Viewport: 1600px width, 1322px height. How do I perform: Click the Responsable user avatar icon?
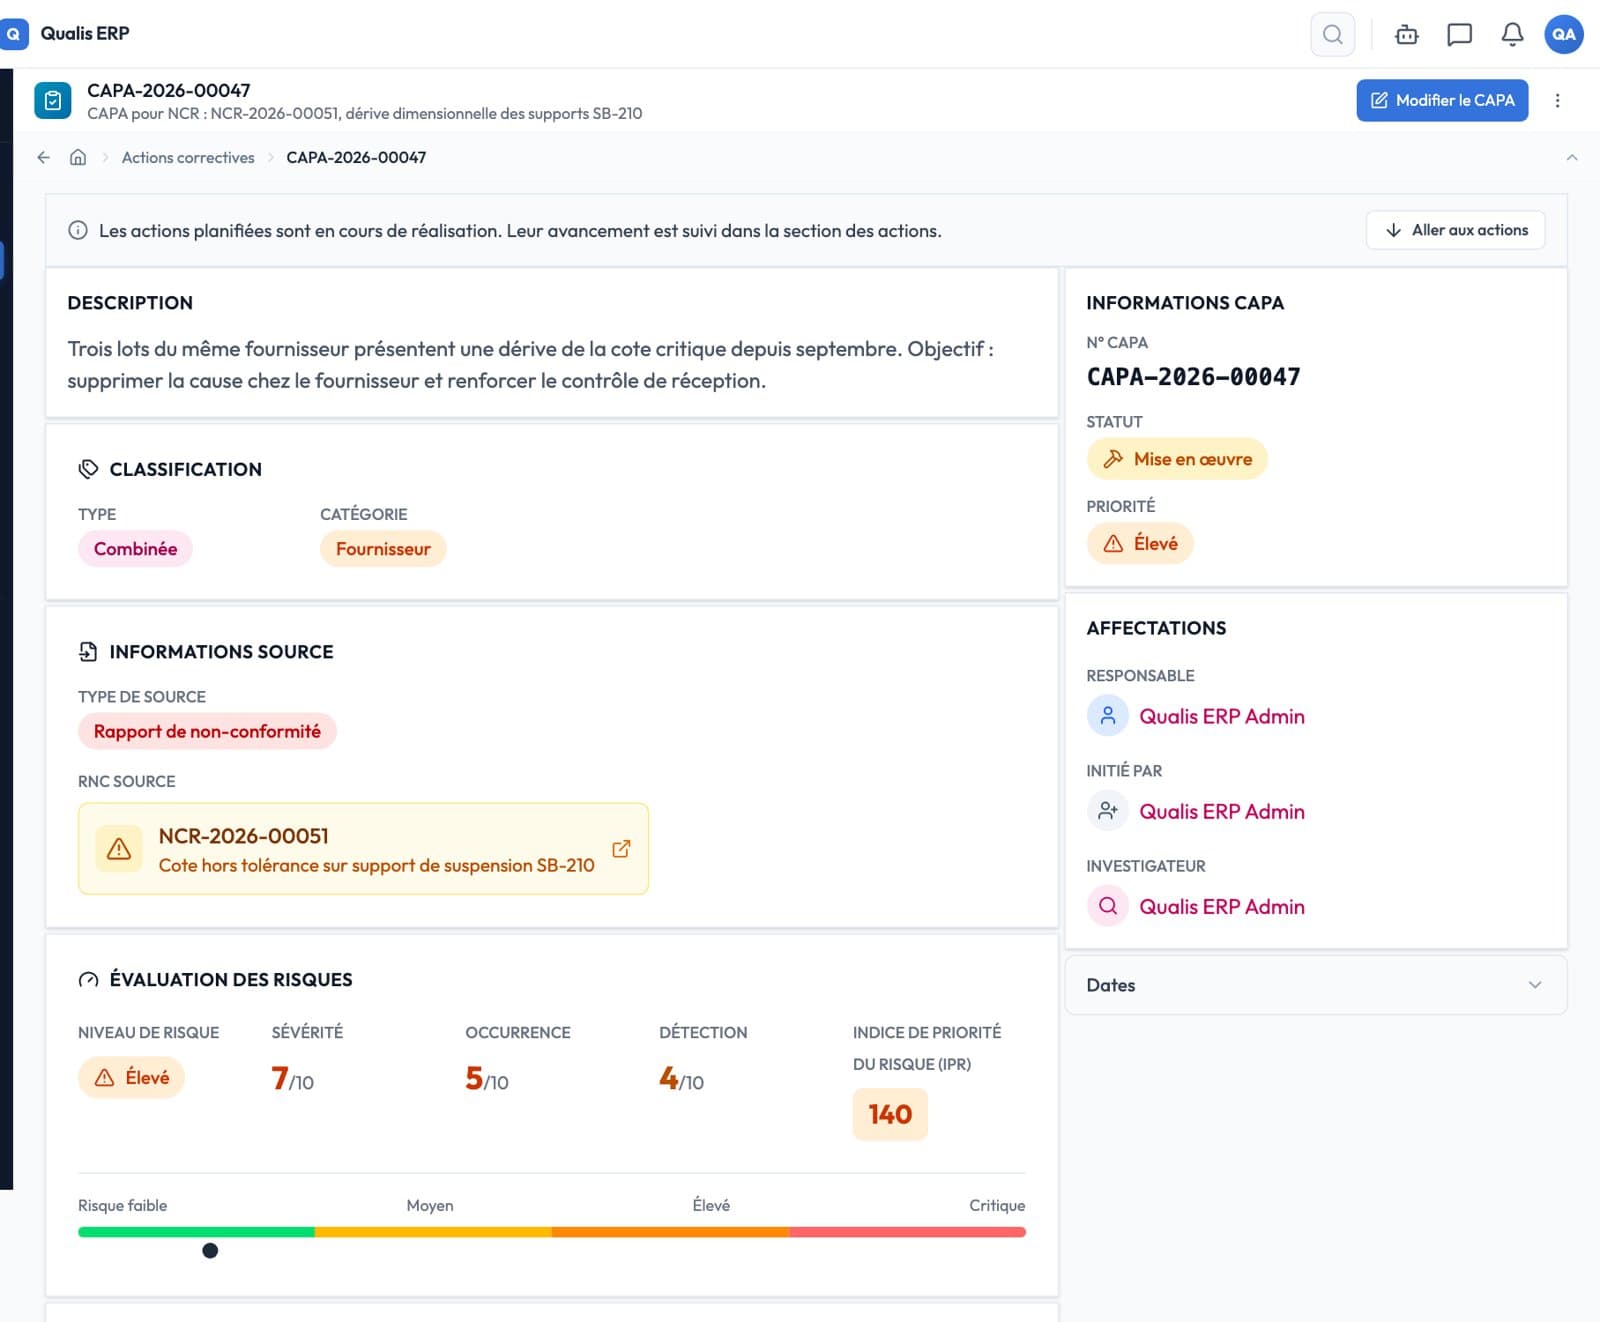(x=1107, y=716)
